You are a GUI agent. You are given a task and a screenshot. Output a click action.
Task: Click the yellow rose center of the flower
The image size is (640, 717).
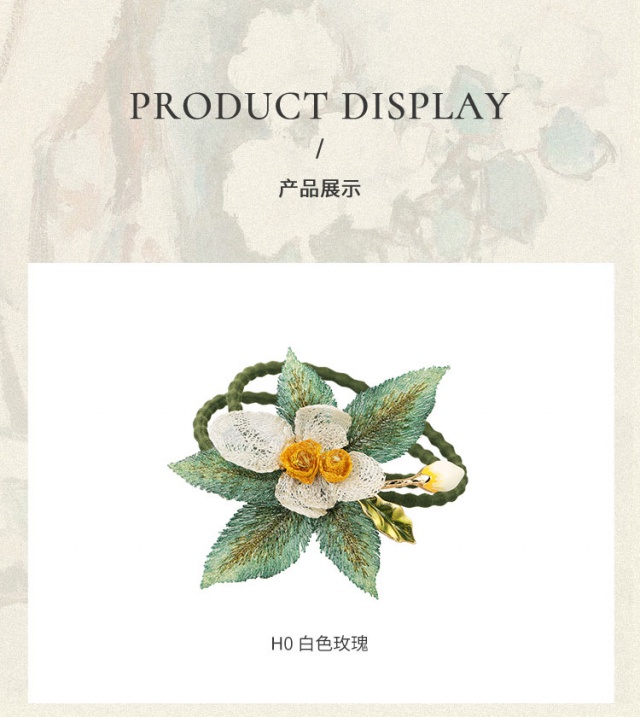[301, 460]
